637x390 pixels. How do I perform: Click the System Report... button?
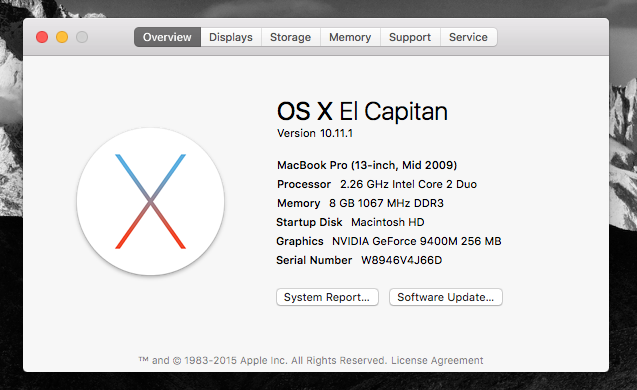click(327, 297)
